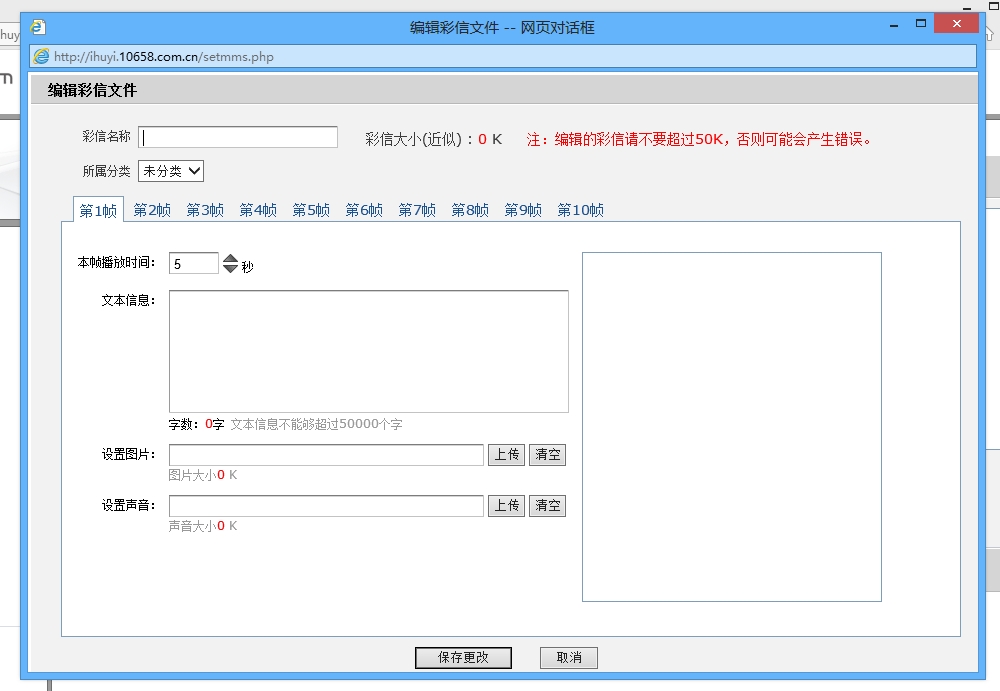Upload a sound using 上传 button

pyautogui.click(x=506, y=506)
